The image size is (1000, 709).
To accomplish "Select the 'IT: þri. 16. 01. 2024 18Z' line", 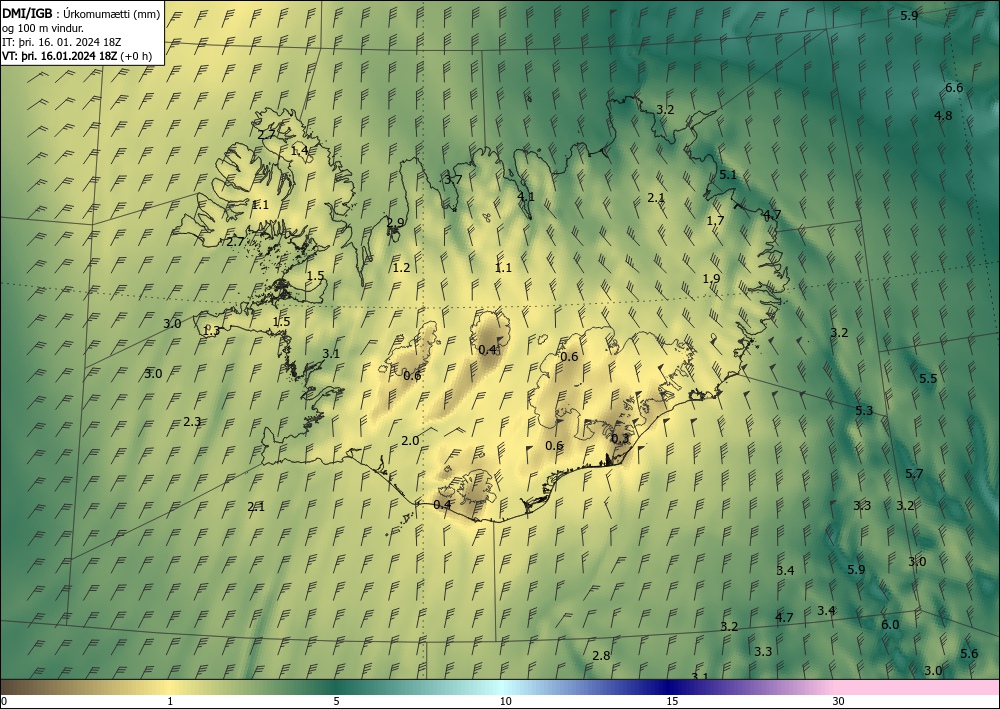I will 61,42.
